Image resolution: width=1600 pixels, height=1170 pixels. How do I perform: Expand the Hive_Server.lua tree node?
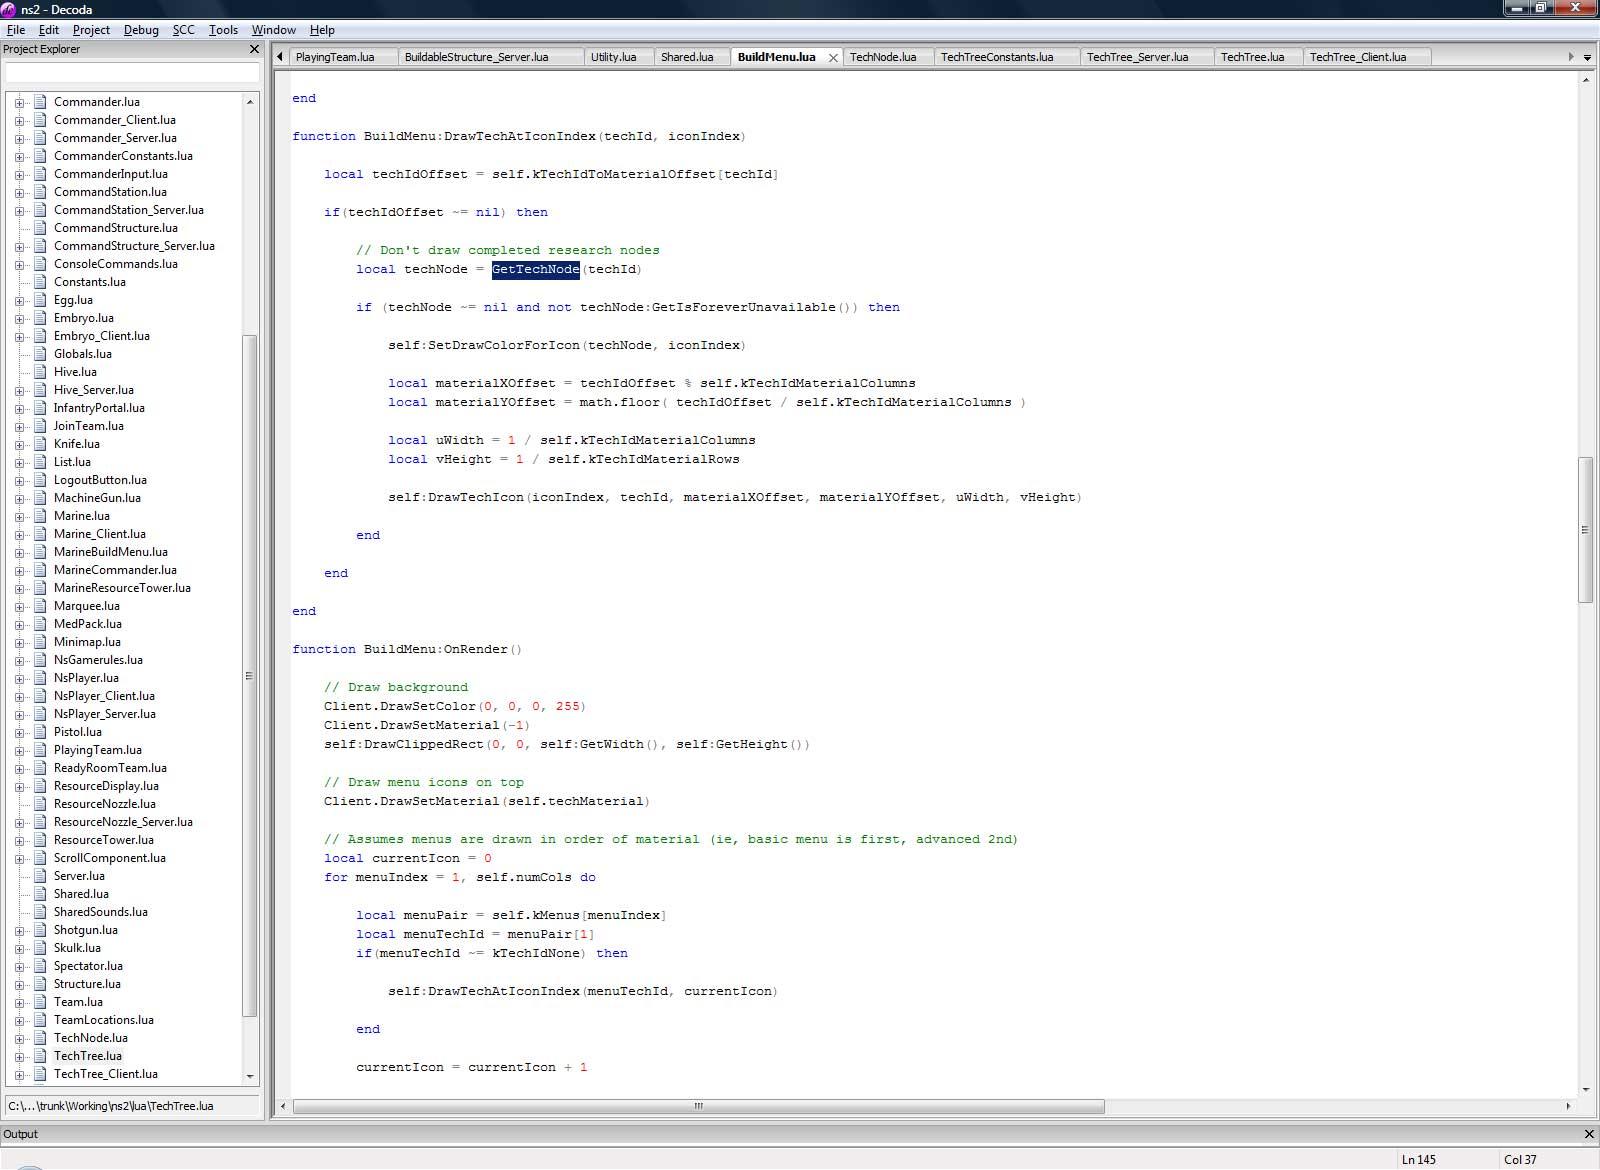click(x=19, y=390)
